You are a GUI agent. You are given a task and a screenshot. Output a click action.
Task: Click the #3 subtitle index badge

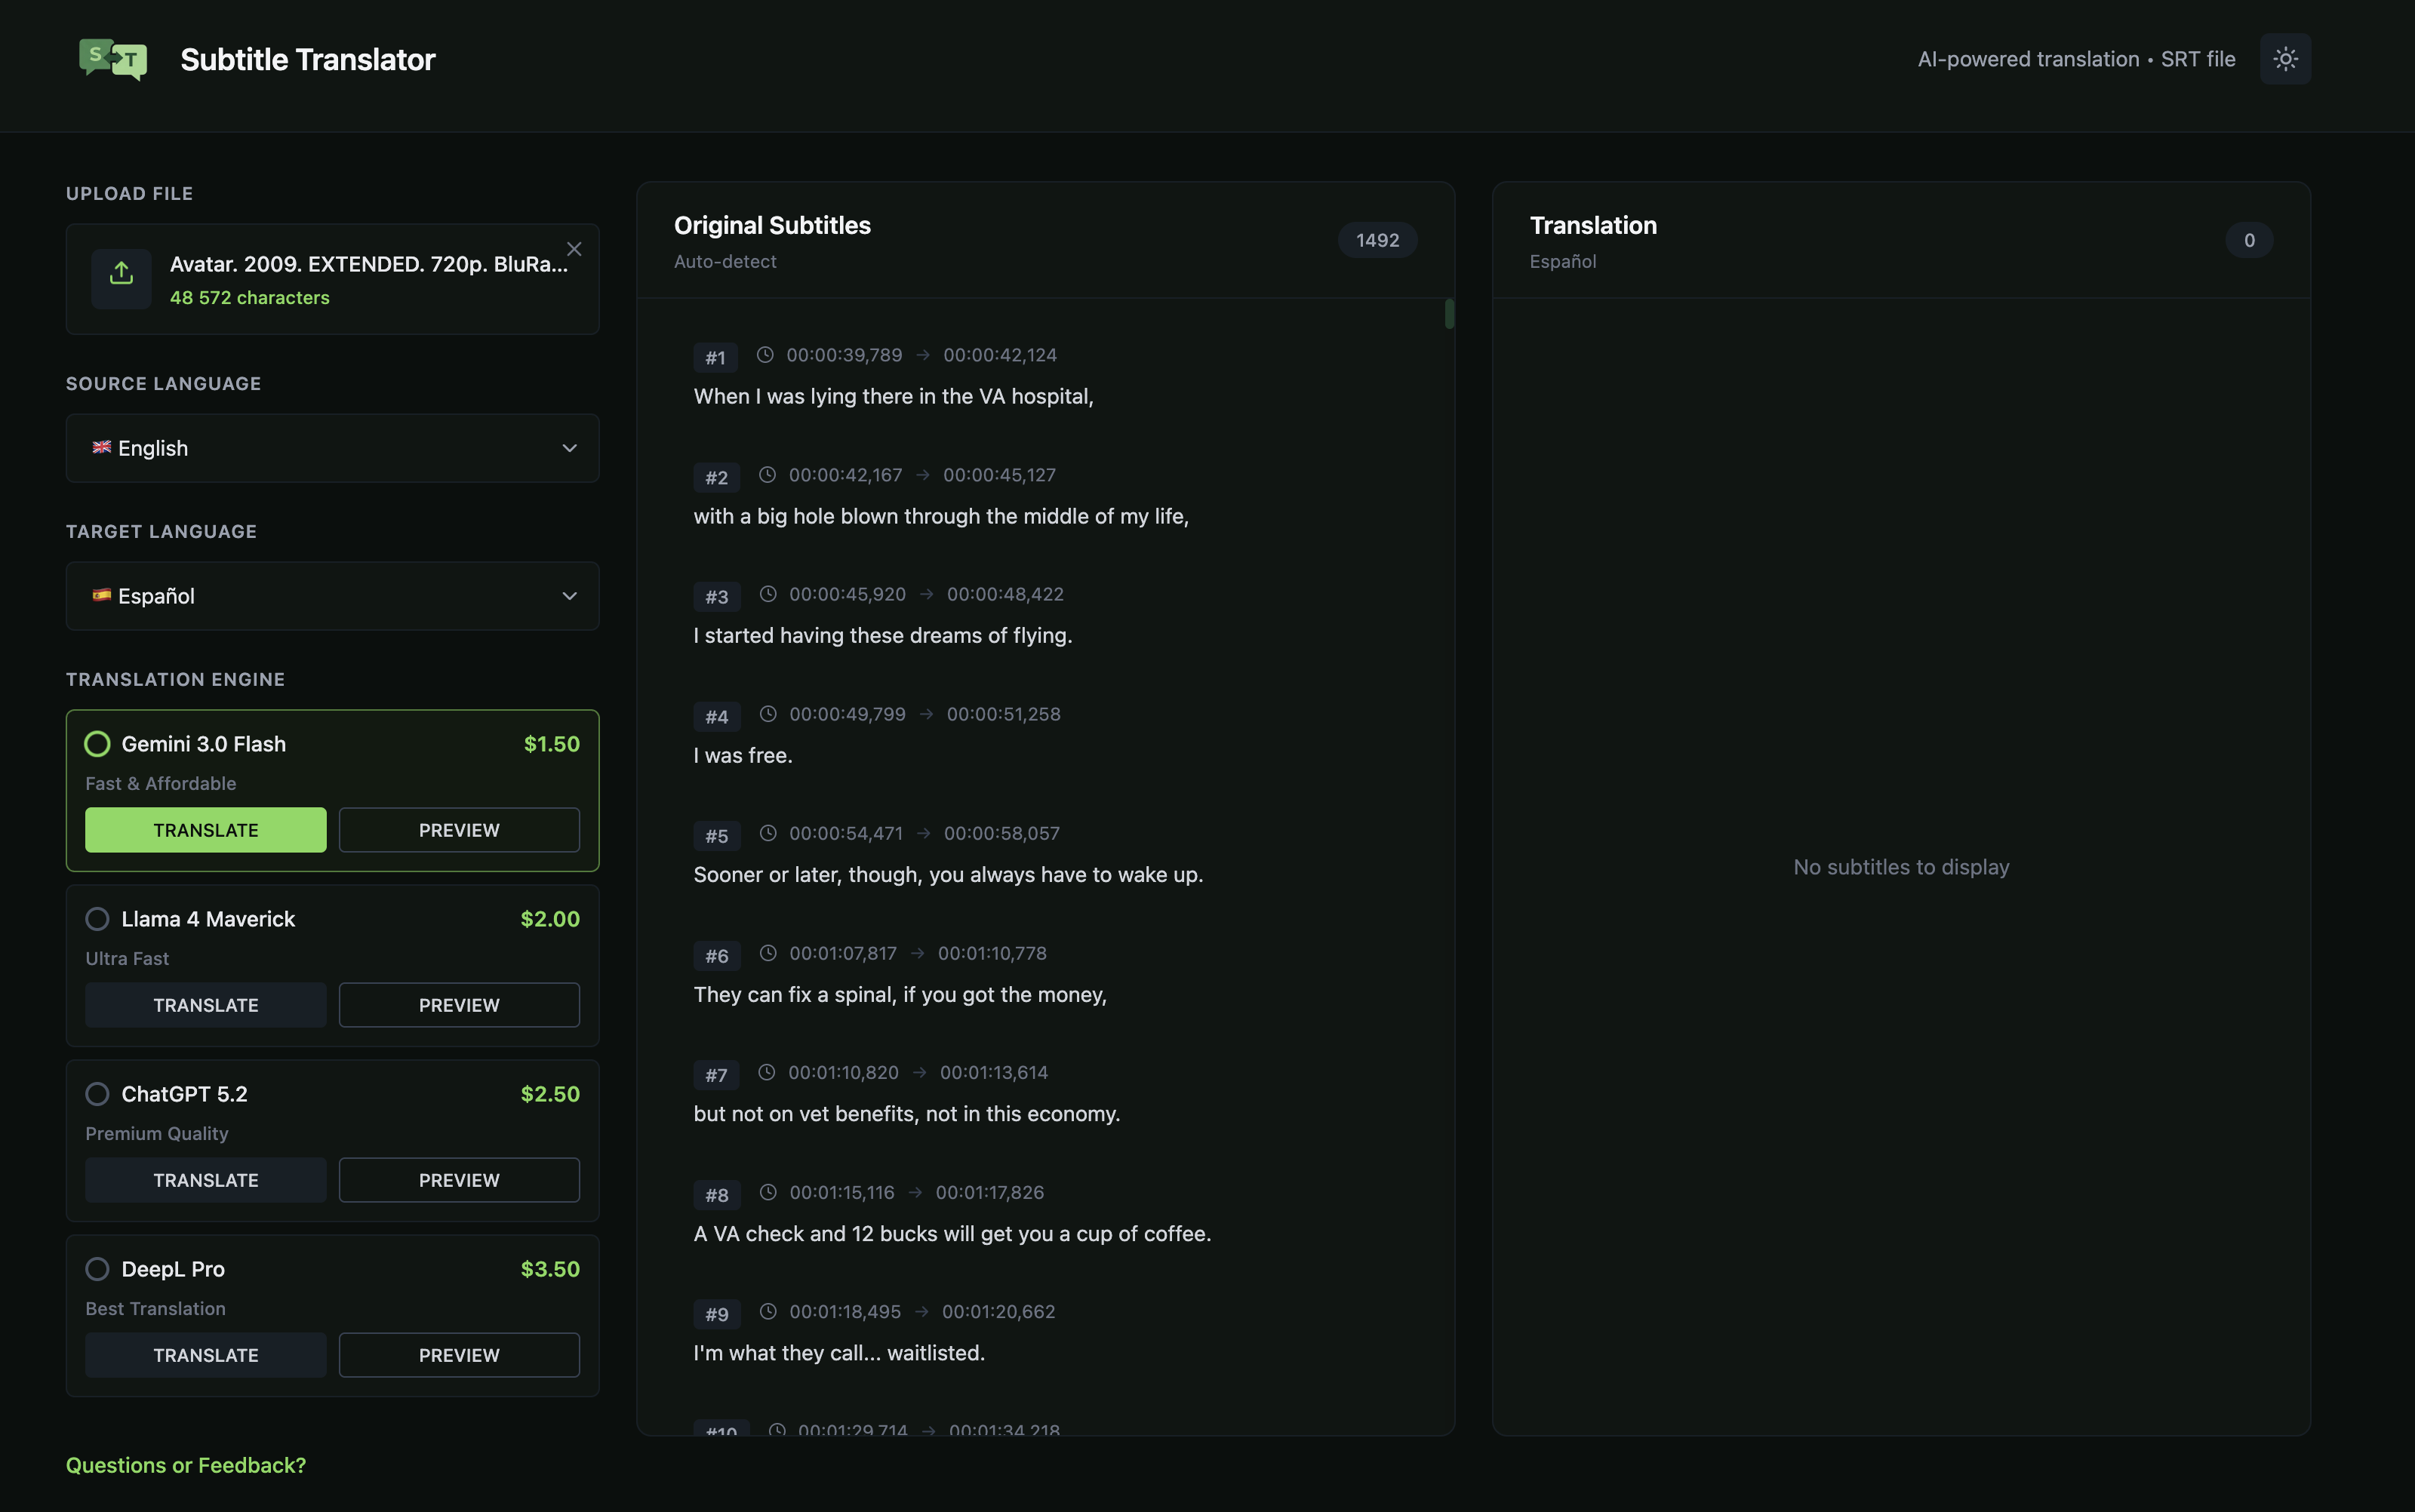716,597
